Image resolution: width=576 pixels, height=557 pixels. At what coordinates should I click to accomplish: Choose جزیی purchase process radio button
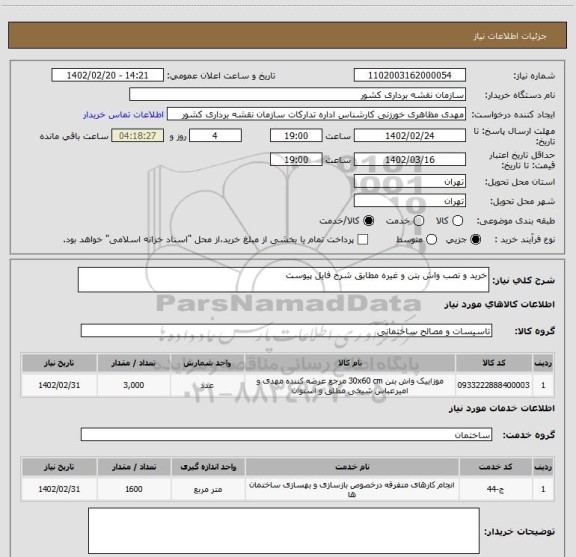[476, 240]
